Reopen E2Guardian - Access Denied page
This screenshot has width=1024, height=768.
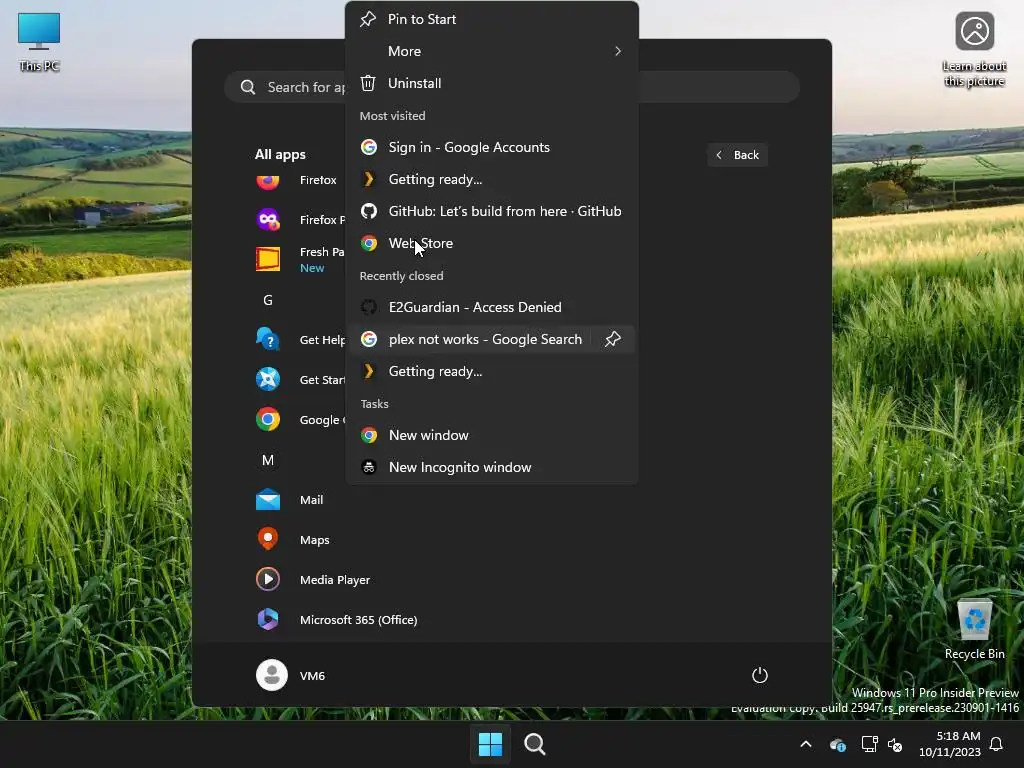[x=492, y=307]
